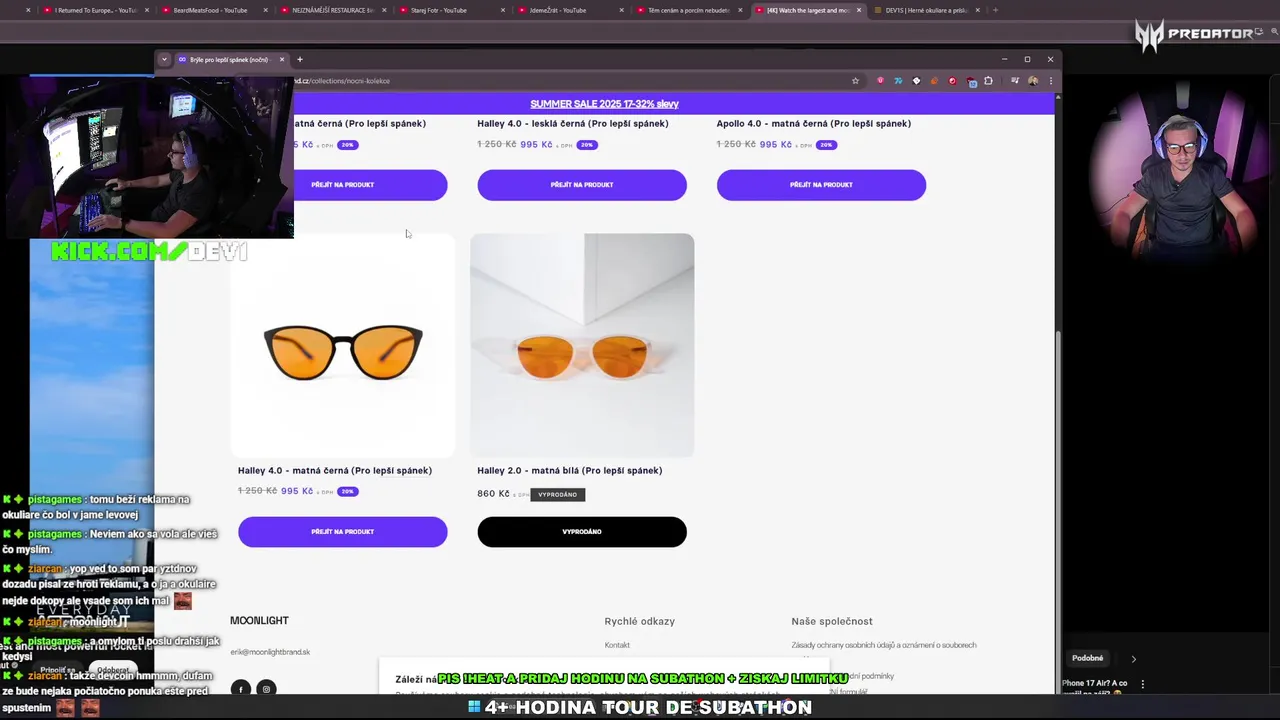
Task: Open 'Halley 4.0 - matná černá' title below image
Action: coord(335,471)
